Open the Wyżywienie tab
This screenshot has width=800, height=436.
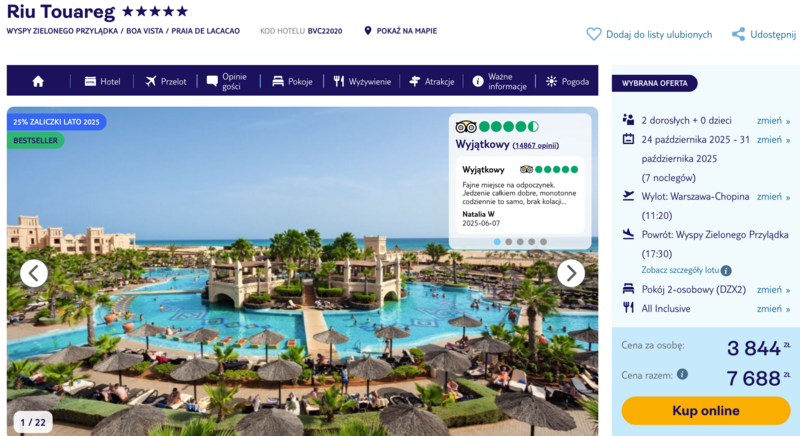[x=362, y=81]
